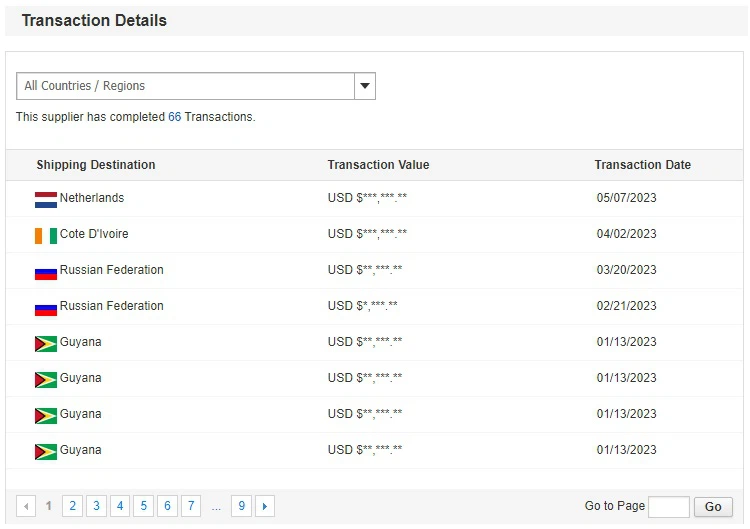Screen dimensions: 750x529
Task: Click the Russian Federation flag dated 03/20/2023
Action: tap(46, 271)
